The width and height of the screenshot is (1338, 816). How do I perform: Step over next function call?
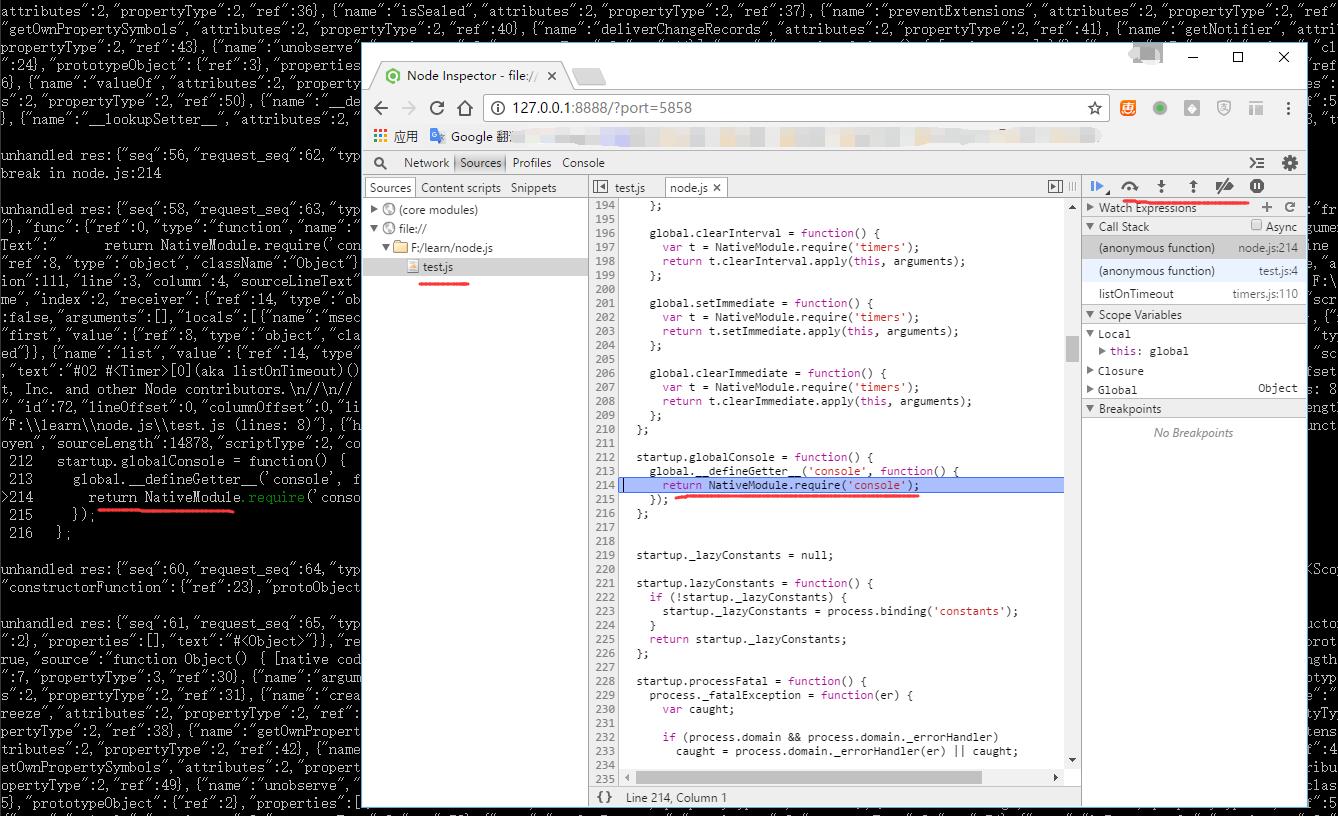[x=1129, y=186]
